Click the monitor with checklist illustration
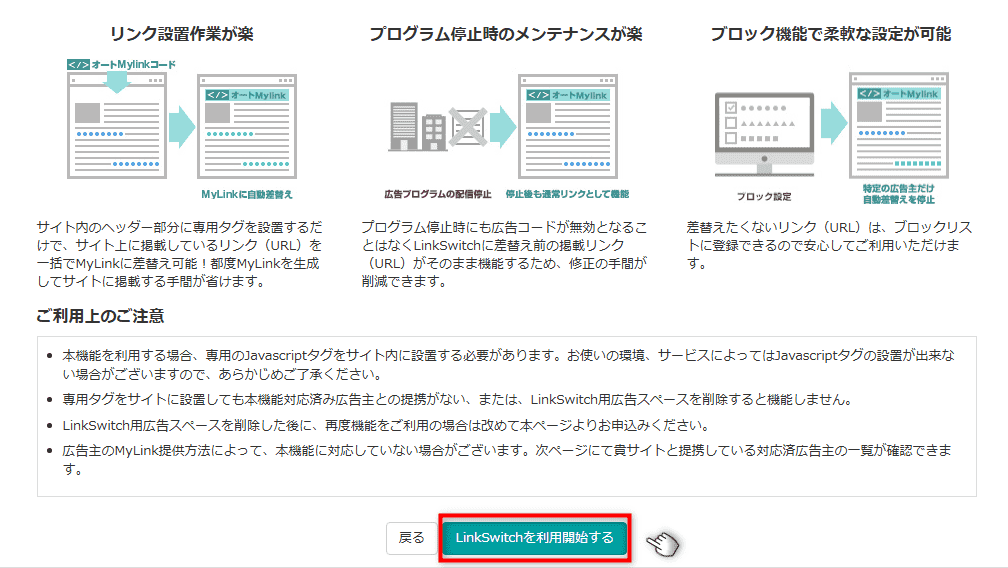Image resolution: width=1008 pixels, height=568 pixels. pos(764,134)
